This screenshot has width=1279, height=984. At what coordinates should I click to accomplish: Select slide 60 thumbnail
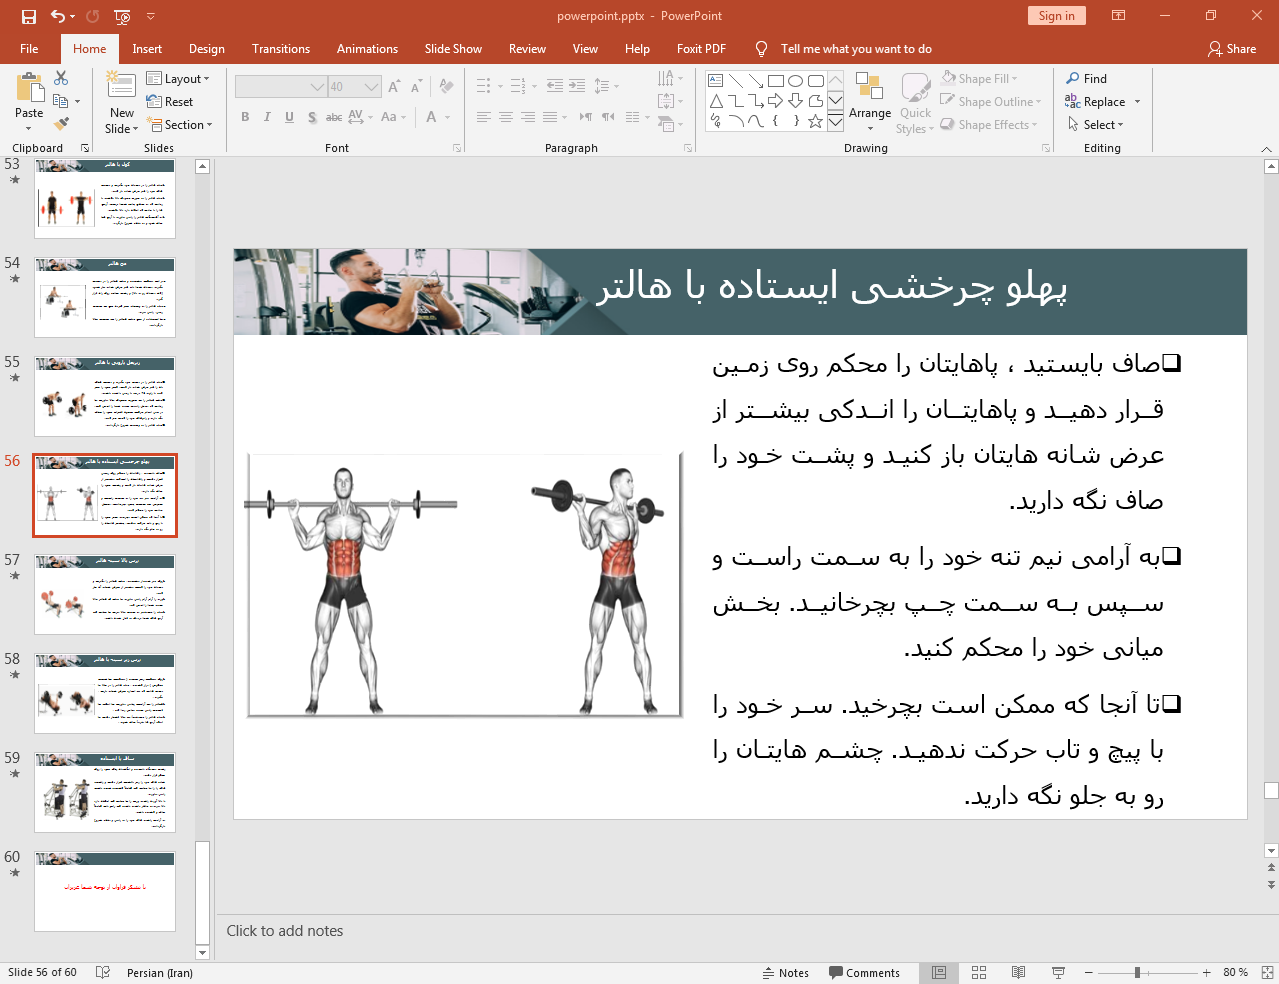pyautogui.click(x=105, y=892)
